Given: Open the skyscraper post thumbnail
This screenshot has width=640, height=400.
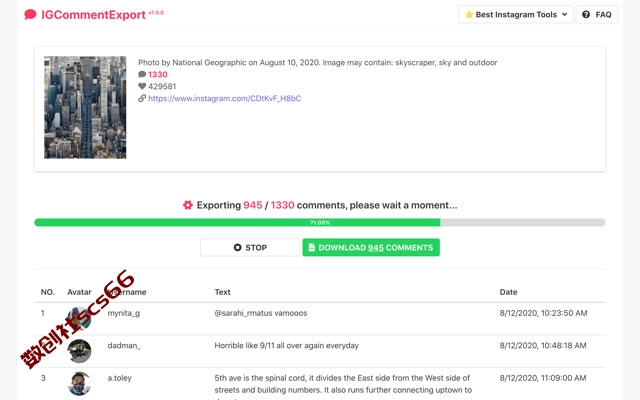Looking at the screenshot, I should (85, 107).
